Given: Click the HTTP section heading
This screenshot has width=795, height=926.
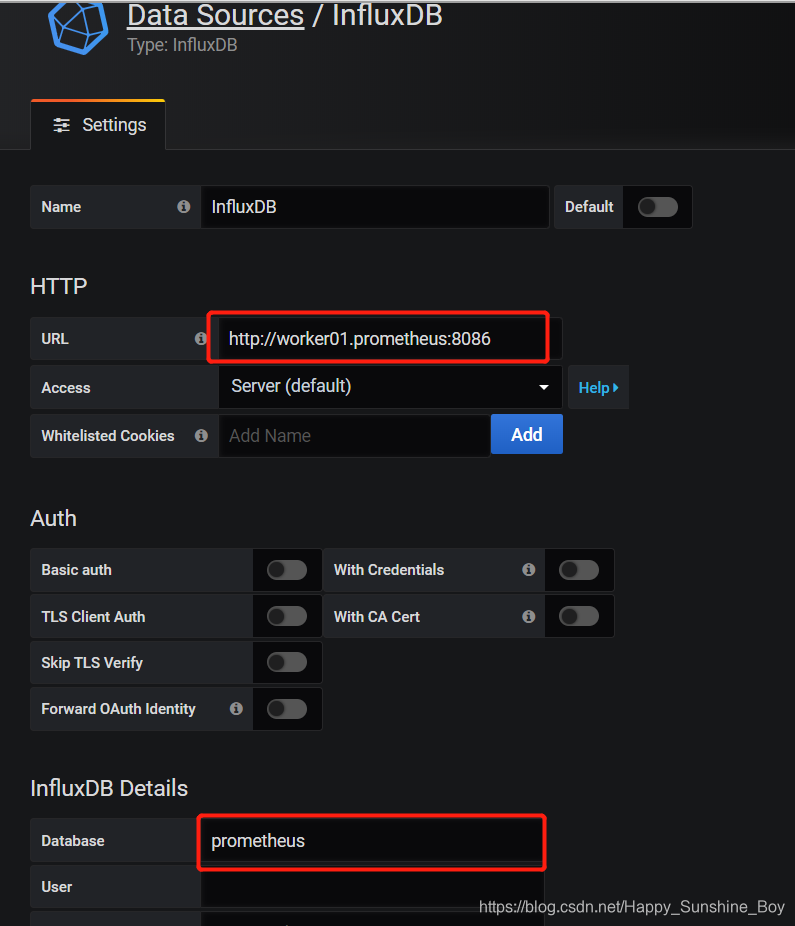Looking at the screenshot, I should (x=58, y=286).
